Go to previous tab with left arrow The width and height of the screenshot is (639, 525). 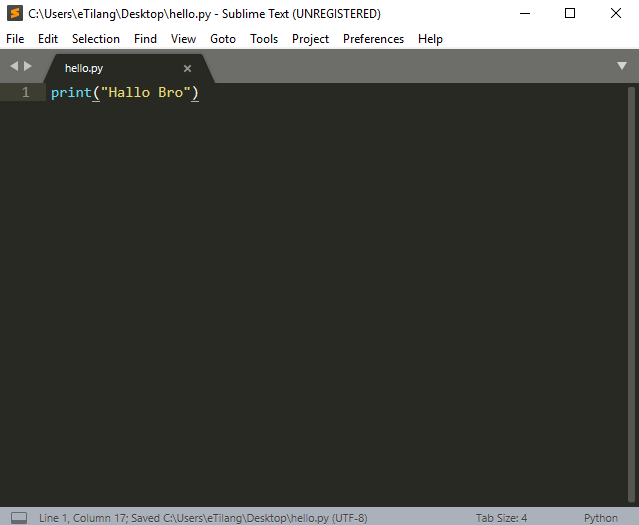[x=14, y=66]
